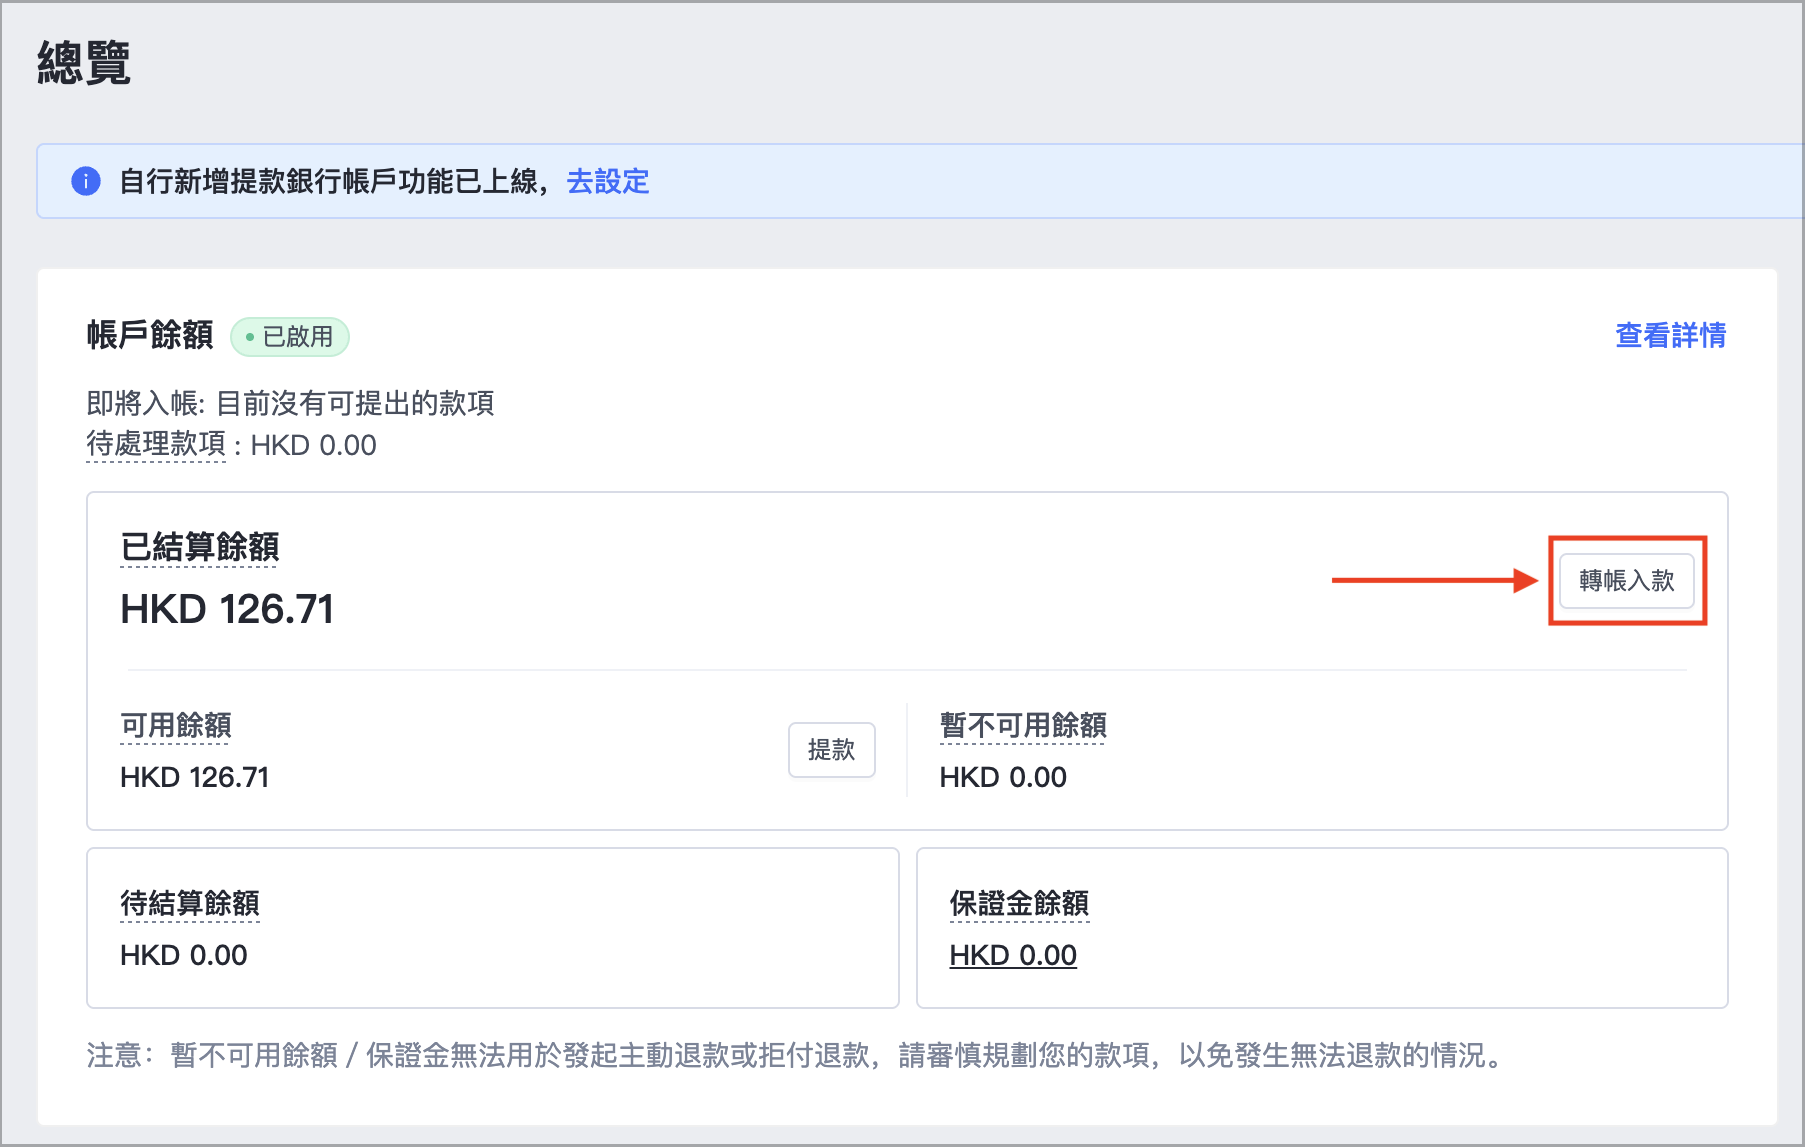Click the 轉帳入款 button
Viewport: 1805px width, 1147px height.
1626,581
